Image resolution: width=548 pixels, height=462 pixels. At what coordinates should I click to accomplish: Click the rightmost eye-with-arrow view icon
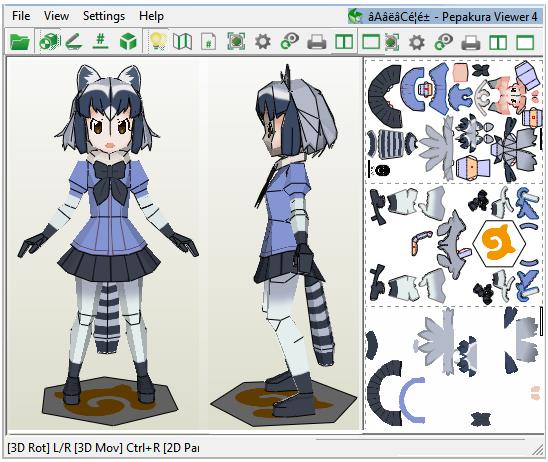(444, 42)
